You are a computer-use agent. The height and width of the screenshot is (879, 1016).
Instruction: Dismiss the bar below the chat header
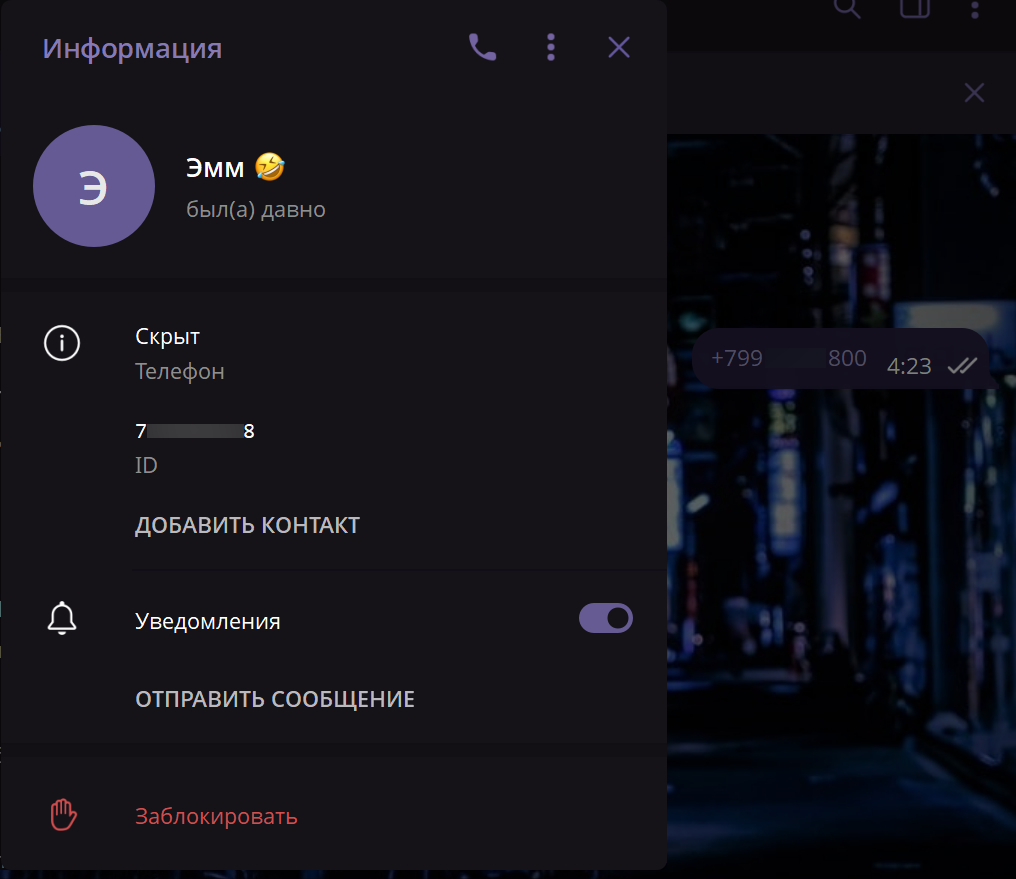pos(974,93)
